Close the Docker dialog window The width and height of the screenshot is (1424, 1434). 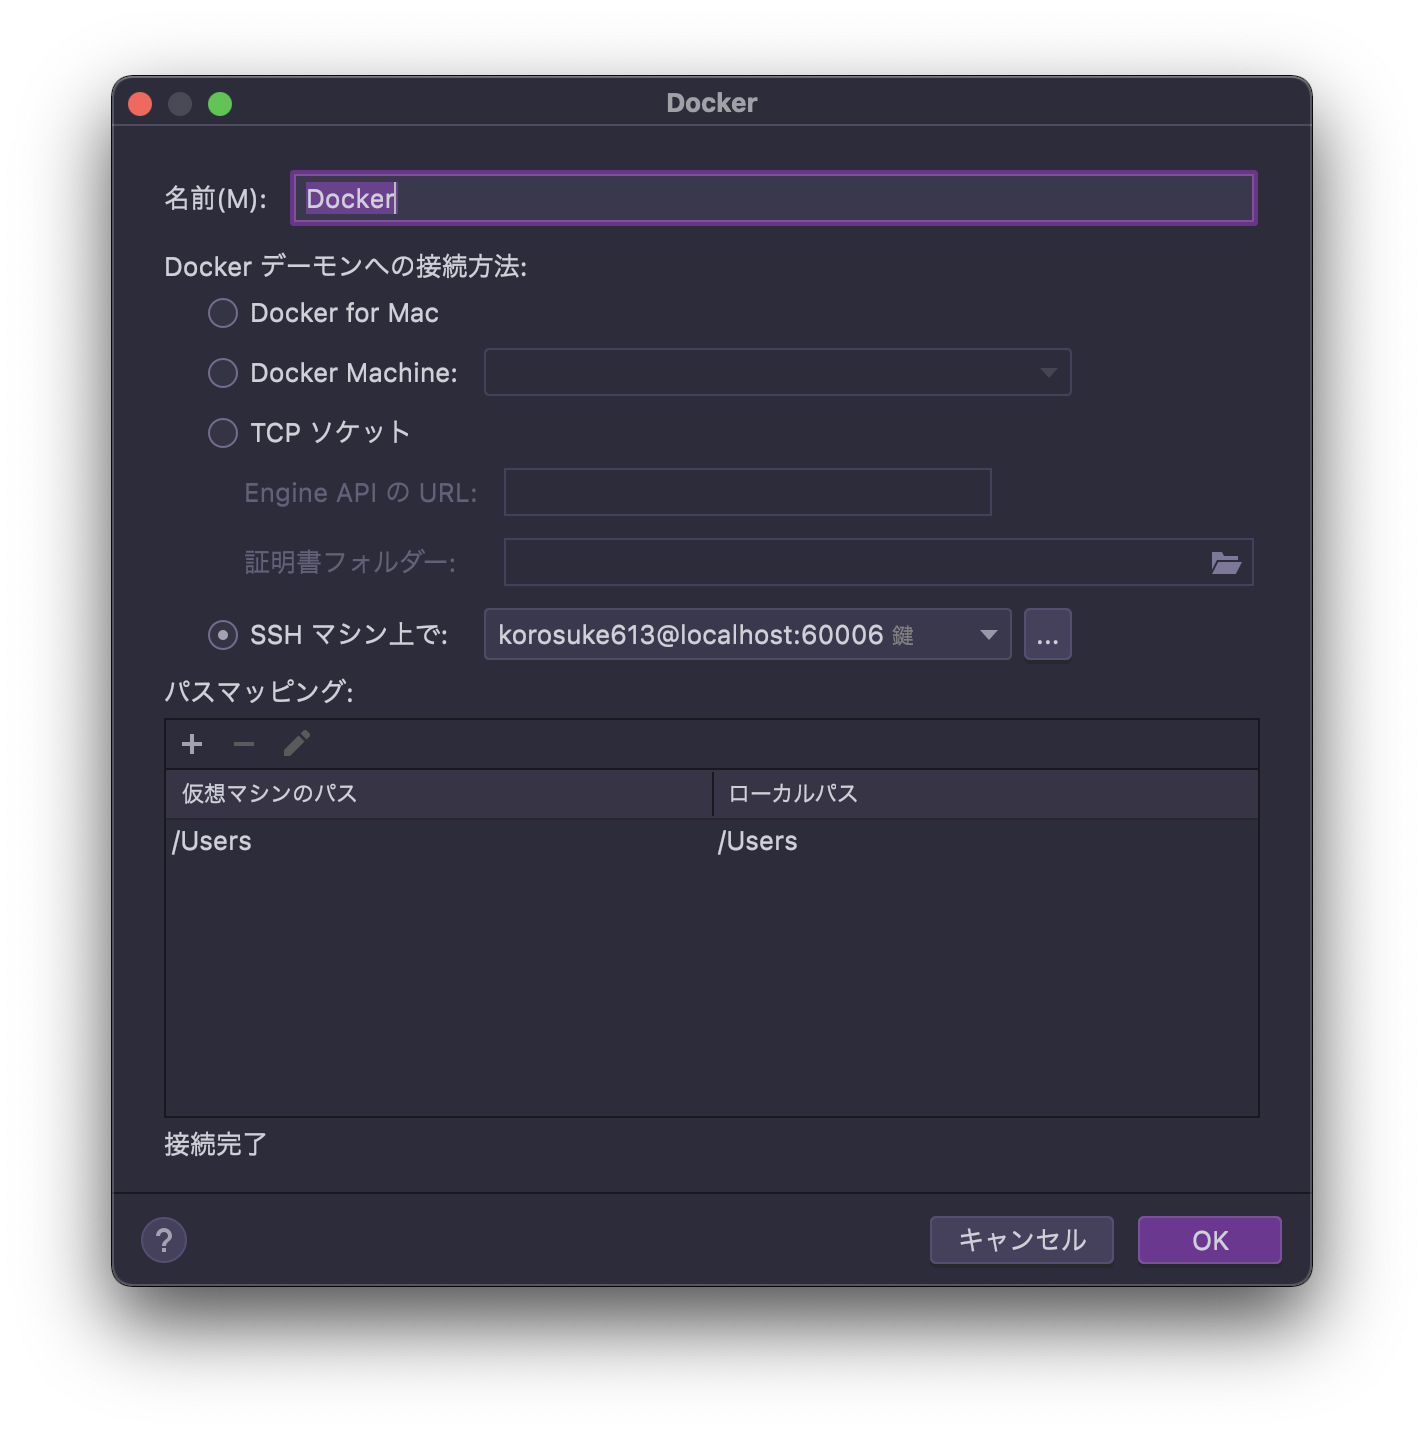tap(140, 104)
